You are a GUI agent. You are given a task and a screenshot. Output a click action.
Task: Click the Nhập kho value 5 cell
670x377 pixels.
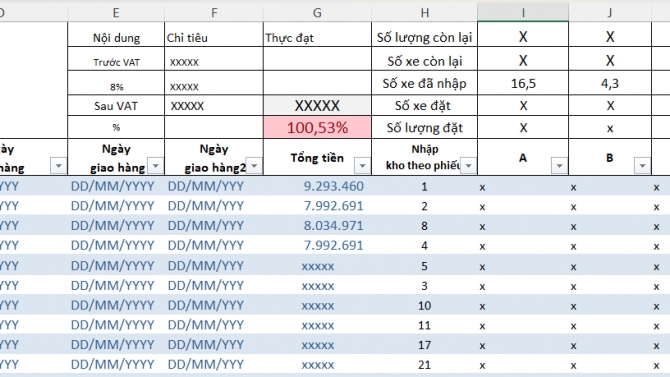point(424,265)
